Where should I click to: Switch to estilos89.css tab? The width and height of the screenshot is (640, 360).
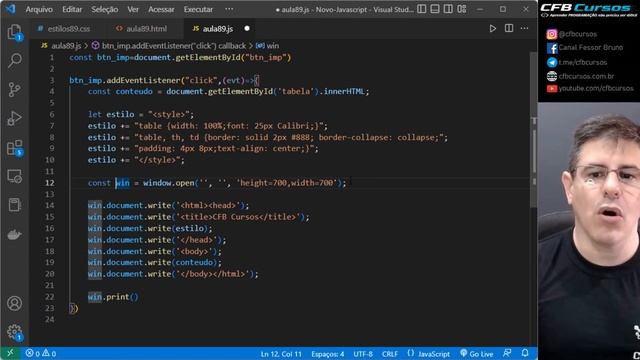[64, 29]
